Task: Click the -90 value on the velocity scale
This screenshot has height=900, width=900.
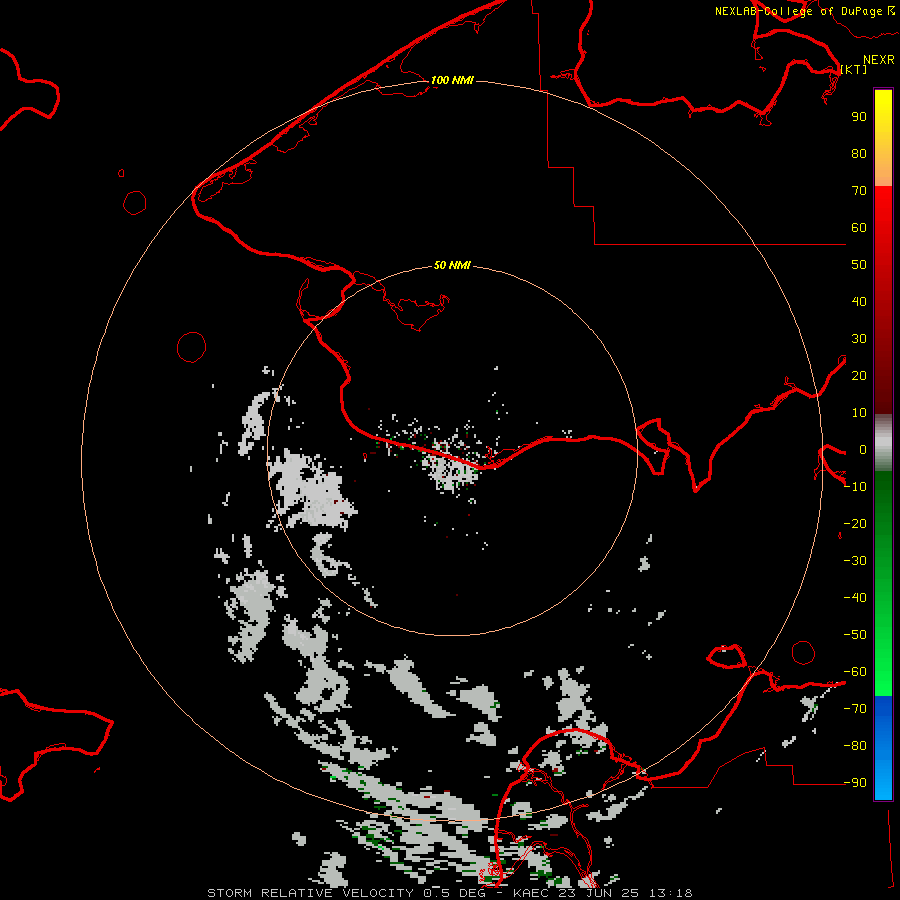Action: pyautogui.click(x=855, y=783)
